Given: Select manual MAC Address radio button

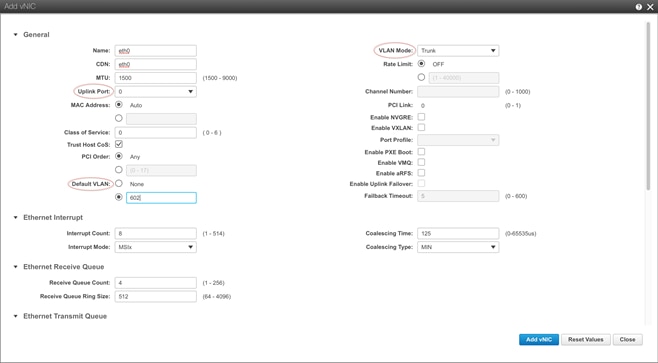Looking at the screenshot, I should point(119,118).
